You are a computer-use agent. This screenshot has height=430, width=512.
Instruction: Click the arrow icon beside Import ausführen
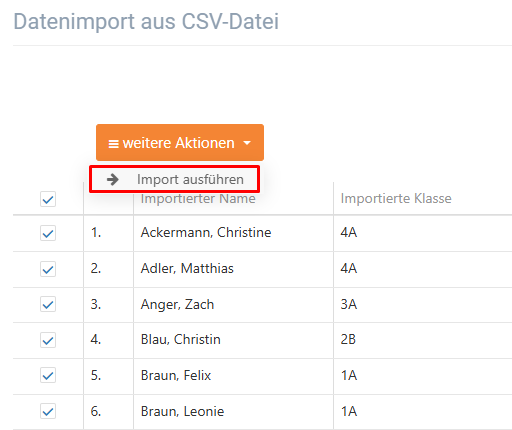pos(113,179)
